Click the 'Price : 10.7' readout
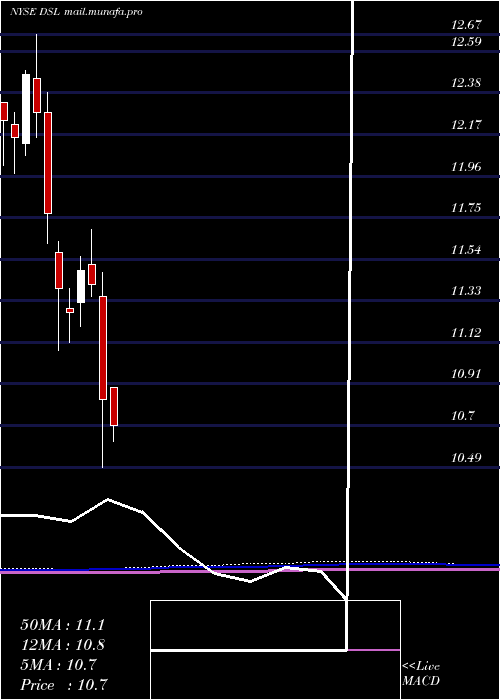Image resolution: width=500 pixels, height=700 pixels. [x=64, y=685]
